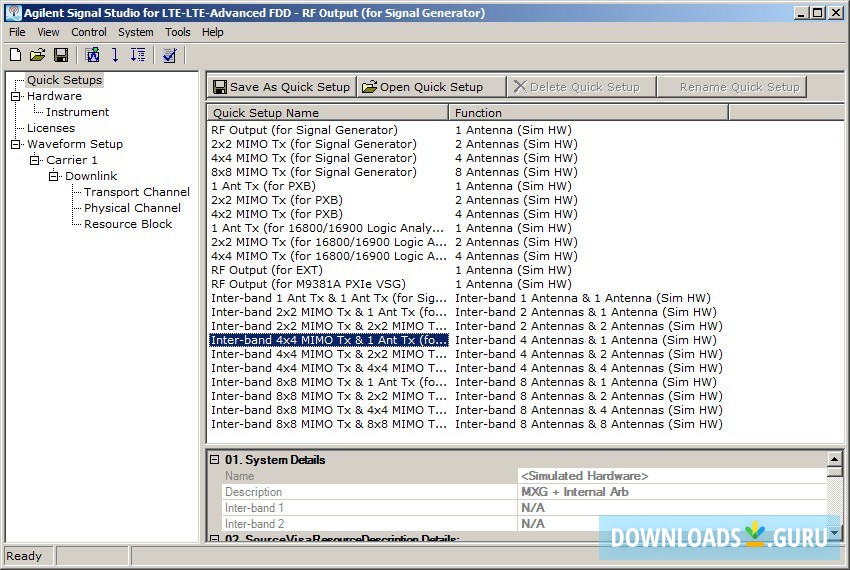Collapse the 01. System Details section

214,460
